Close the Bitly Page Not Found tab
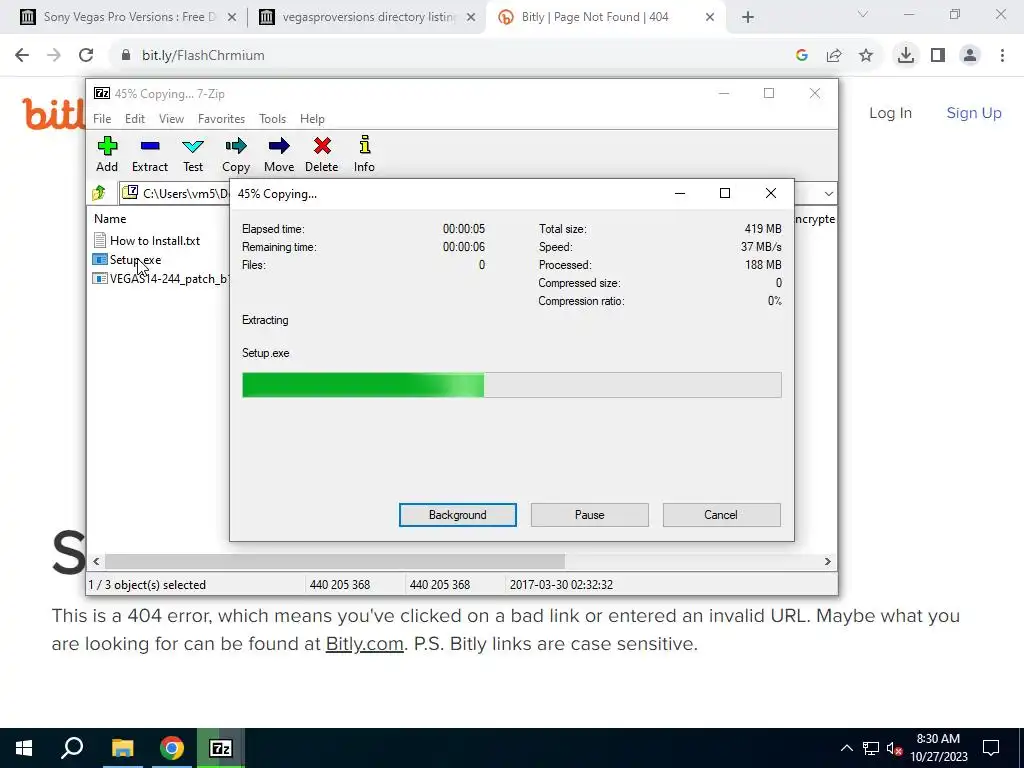This screenshot has width=1024, height=768. (710, 18)
